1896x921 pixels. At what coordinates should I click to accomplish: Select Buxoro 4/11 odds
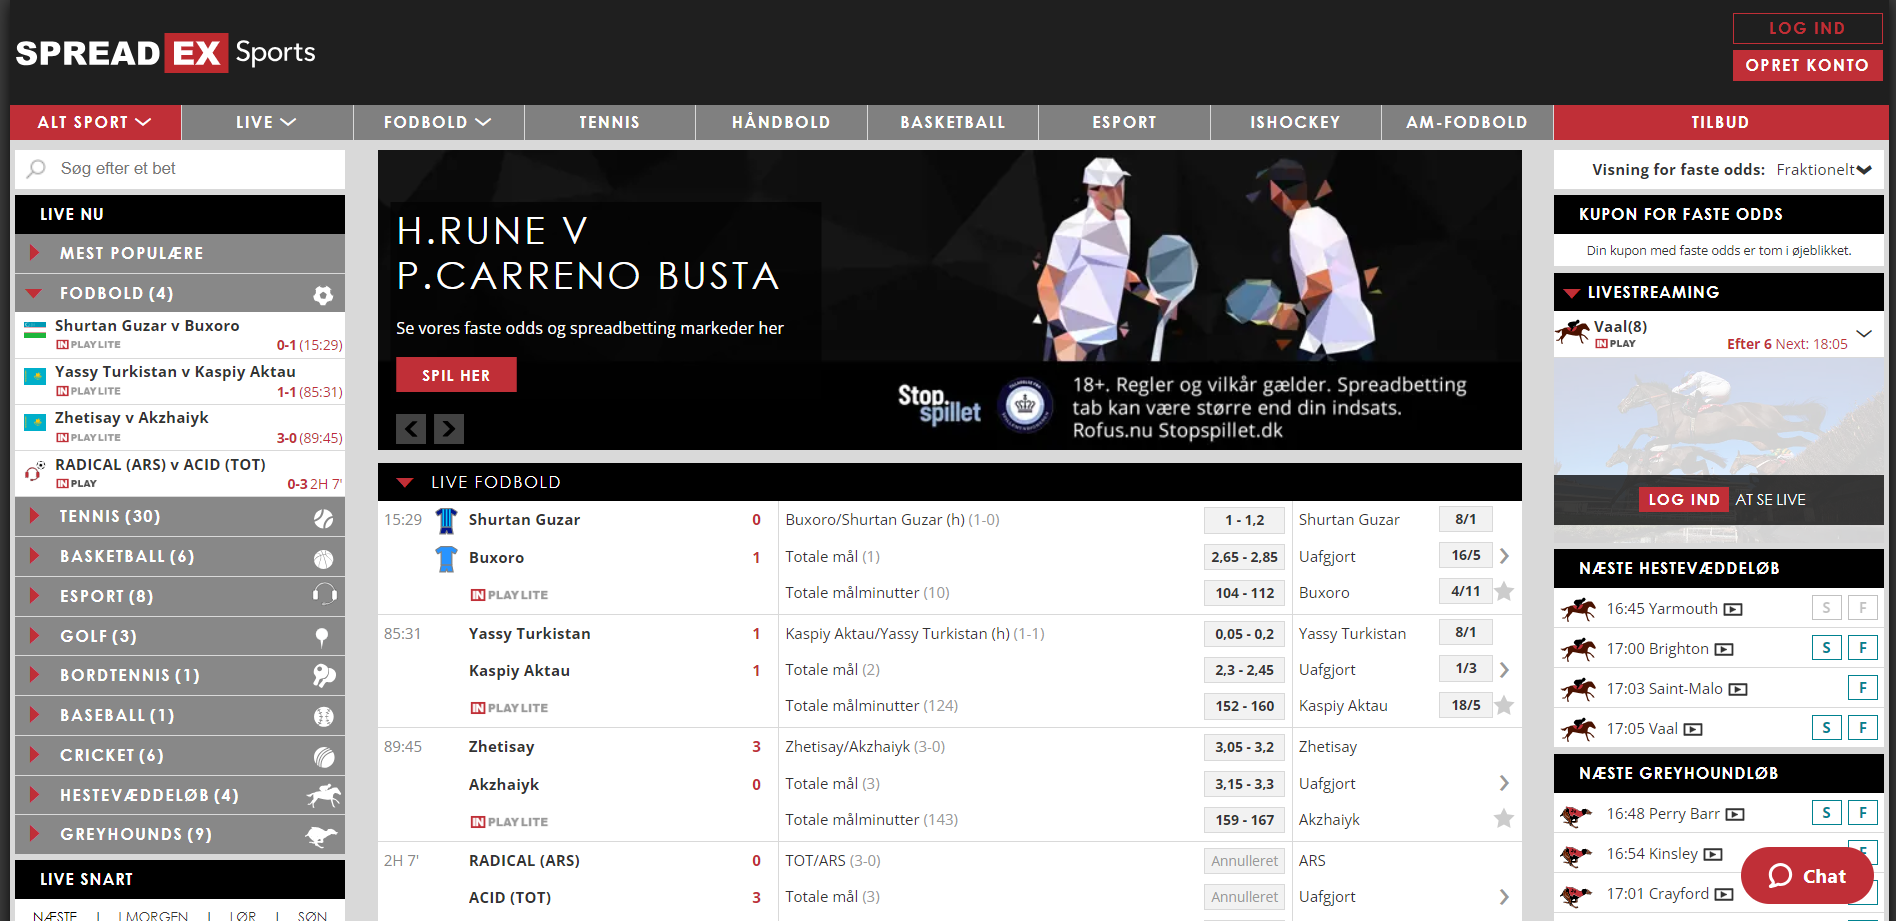click(x=1465, y=591)
